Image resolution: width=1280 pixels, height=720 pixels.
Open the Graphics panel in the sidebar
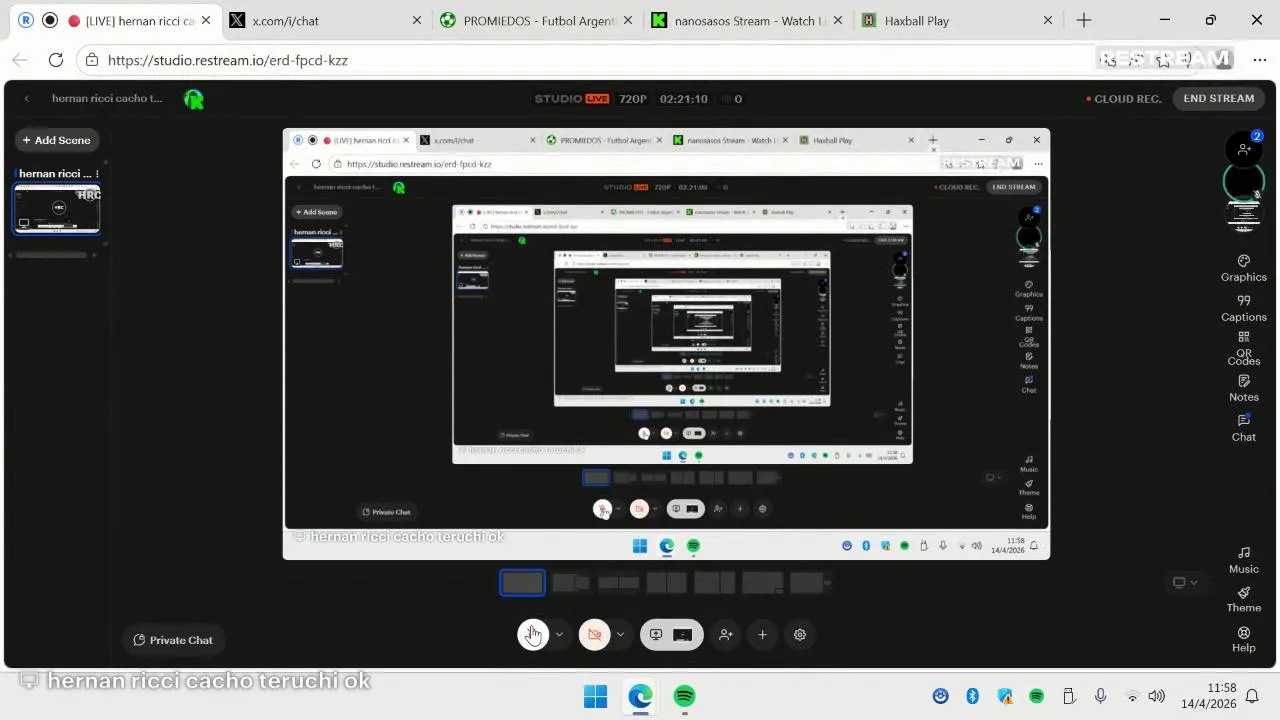[1243, 268]
